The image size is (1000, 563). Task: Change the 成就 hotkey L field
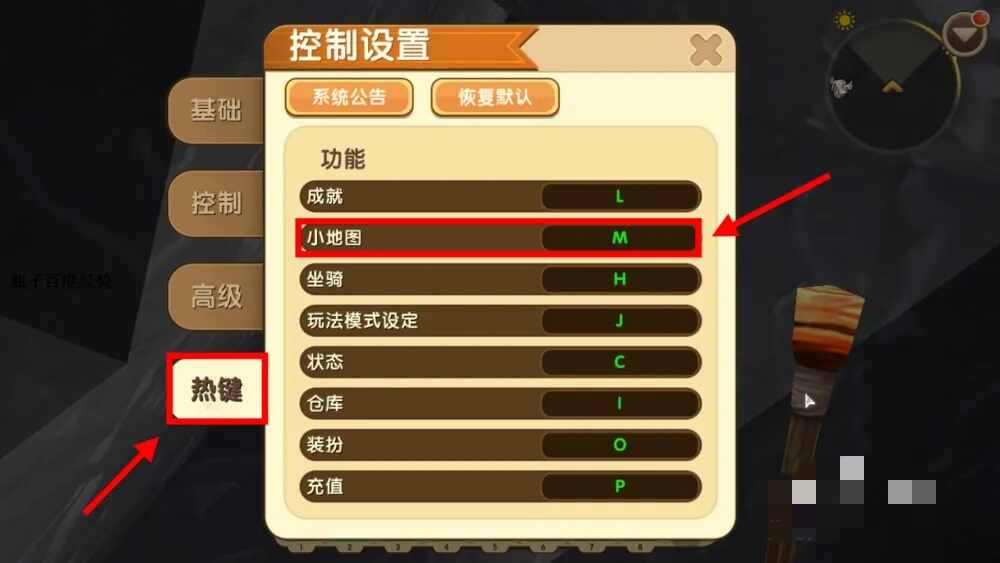620,196
